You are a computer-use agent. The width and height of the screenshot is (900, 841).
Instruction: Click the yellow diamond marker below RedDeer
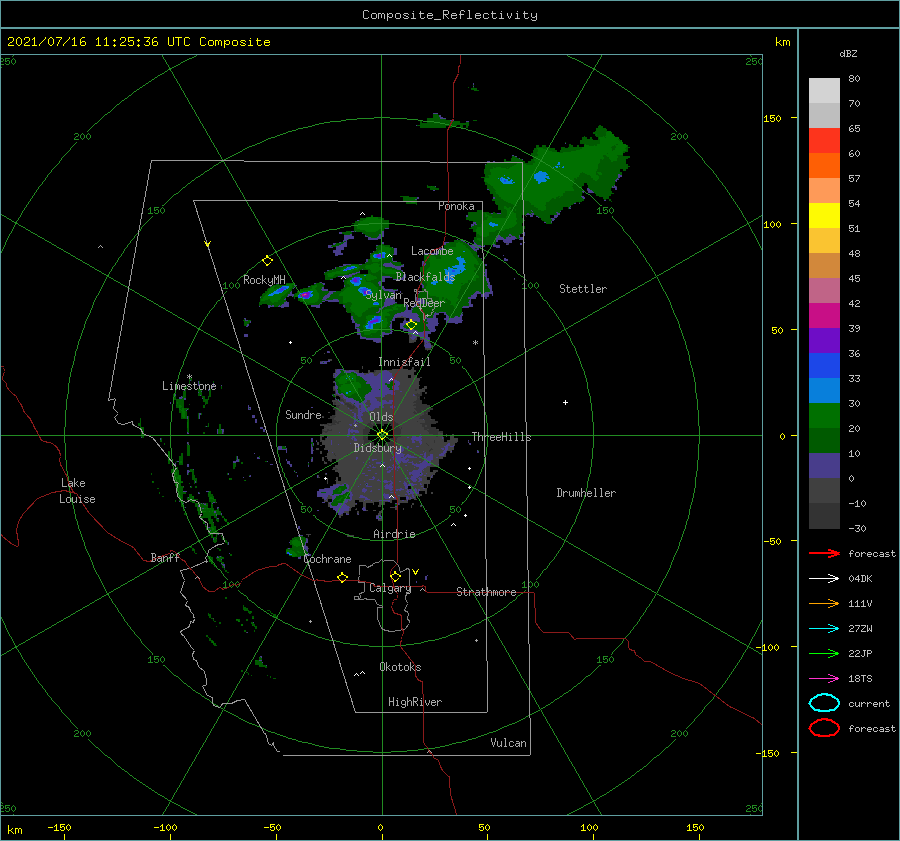pyautogui.click(x=411, y=325)
